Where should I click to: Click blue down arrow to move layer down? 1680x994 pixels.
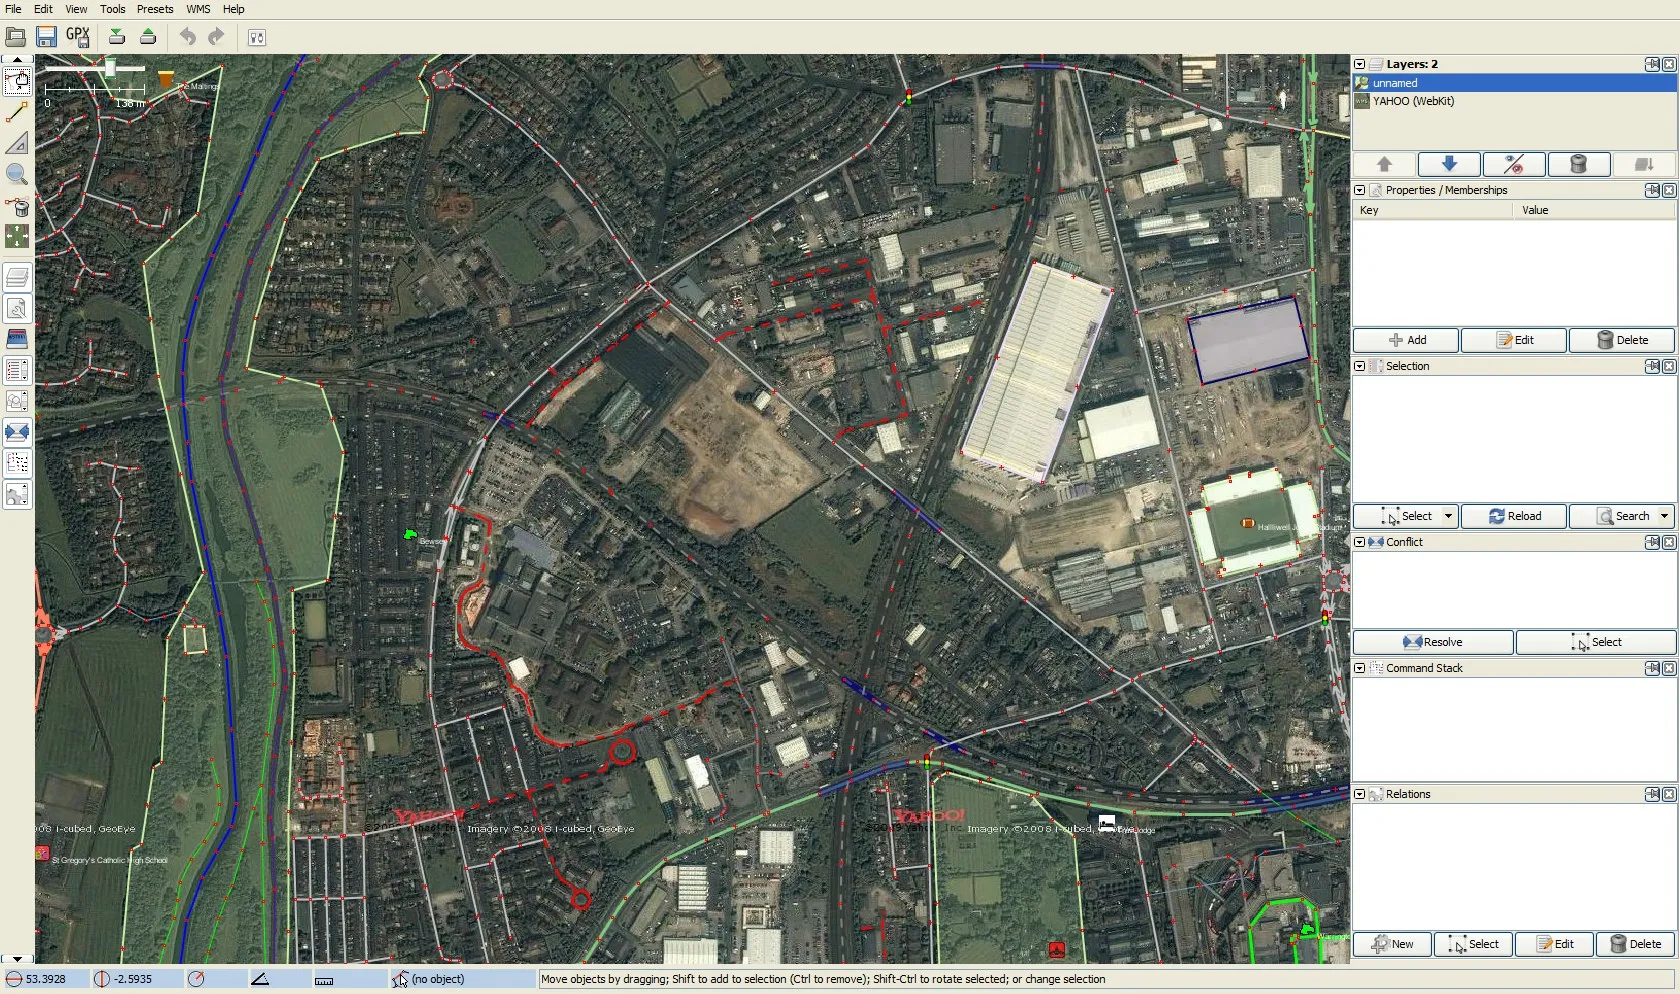tap(1448, 164)
